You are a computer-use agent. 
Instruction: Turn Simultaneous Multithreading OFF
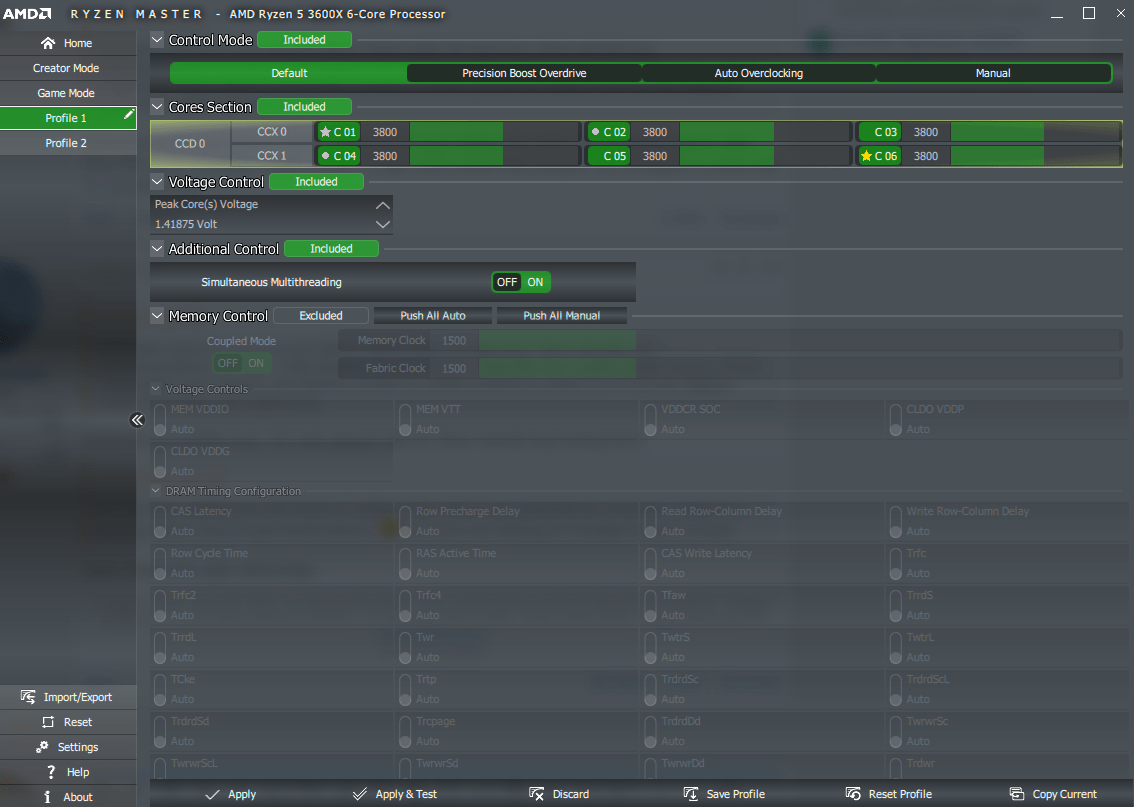click(x=506, y=282)
